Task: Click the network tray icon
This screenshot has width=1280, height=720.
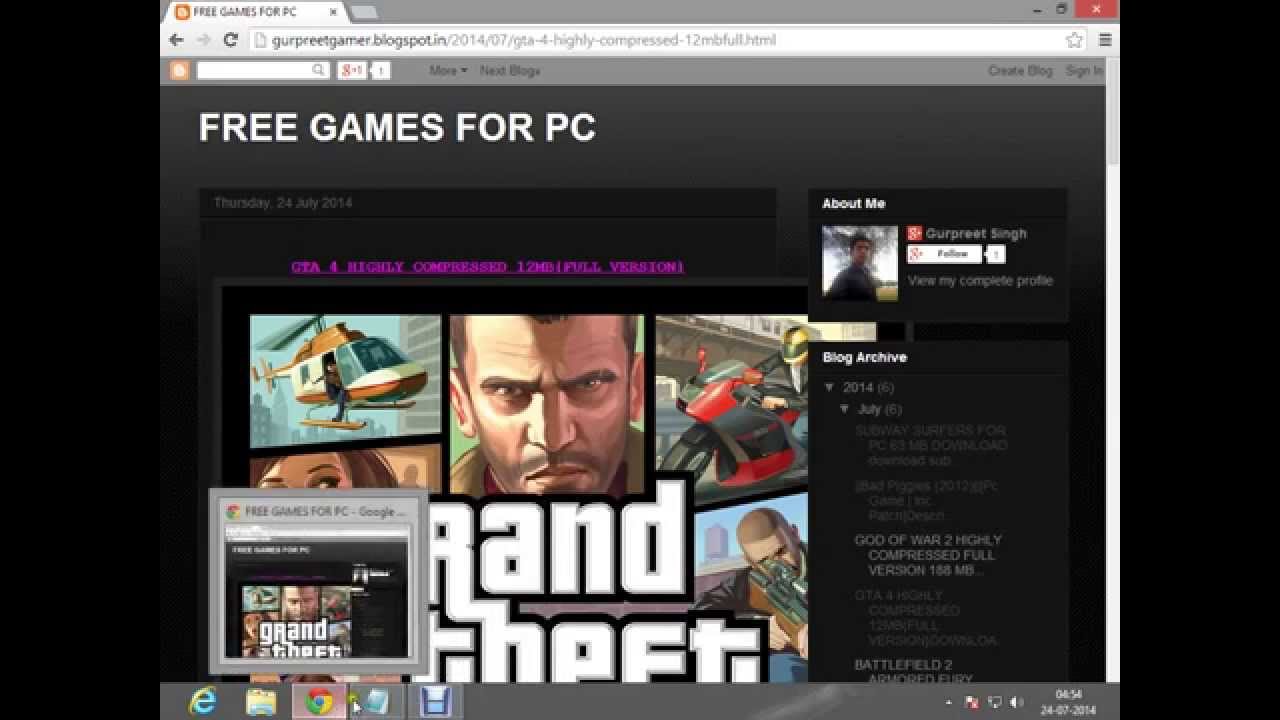Action: pyautogui.click(x=994, y=703)
